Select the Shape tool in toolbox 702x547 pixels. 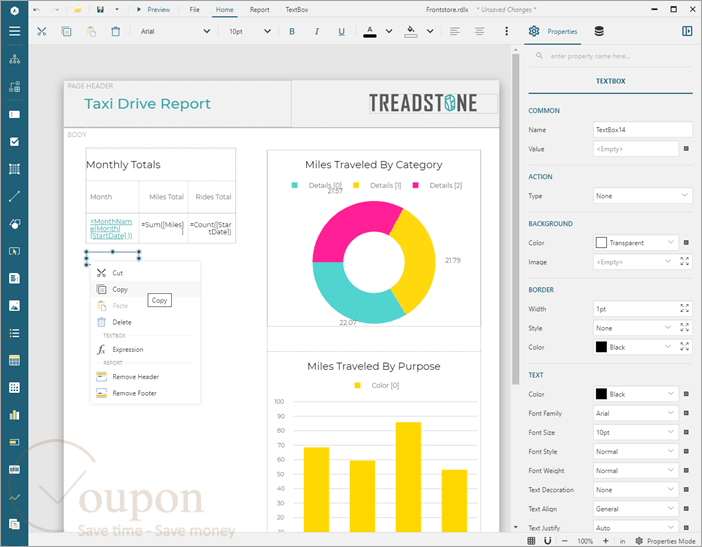14,224
